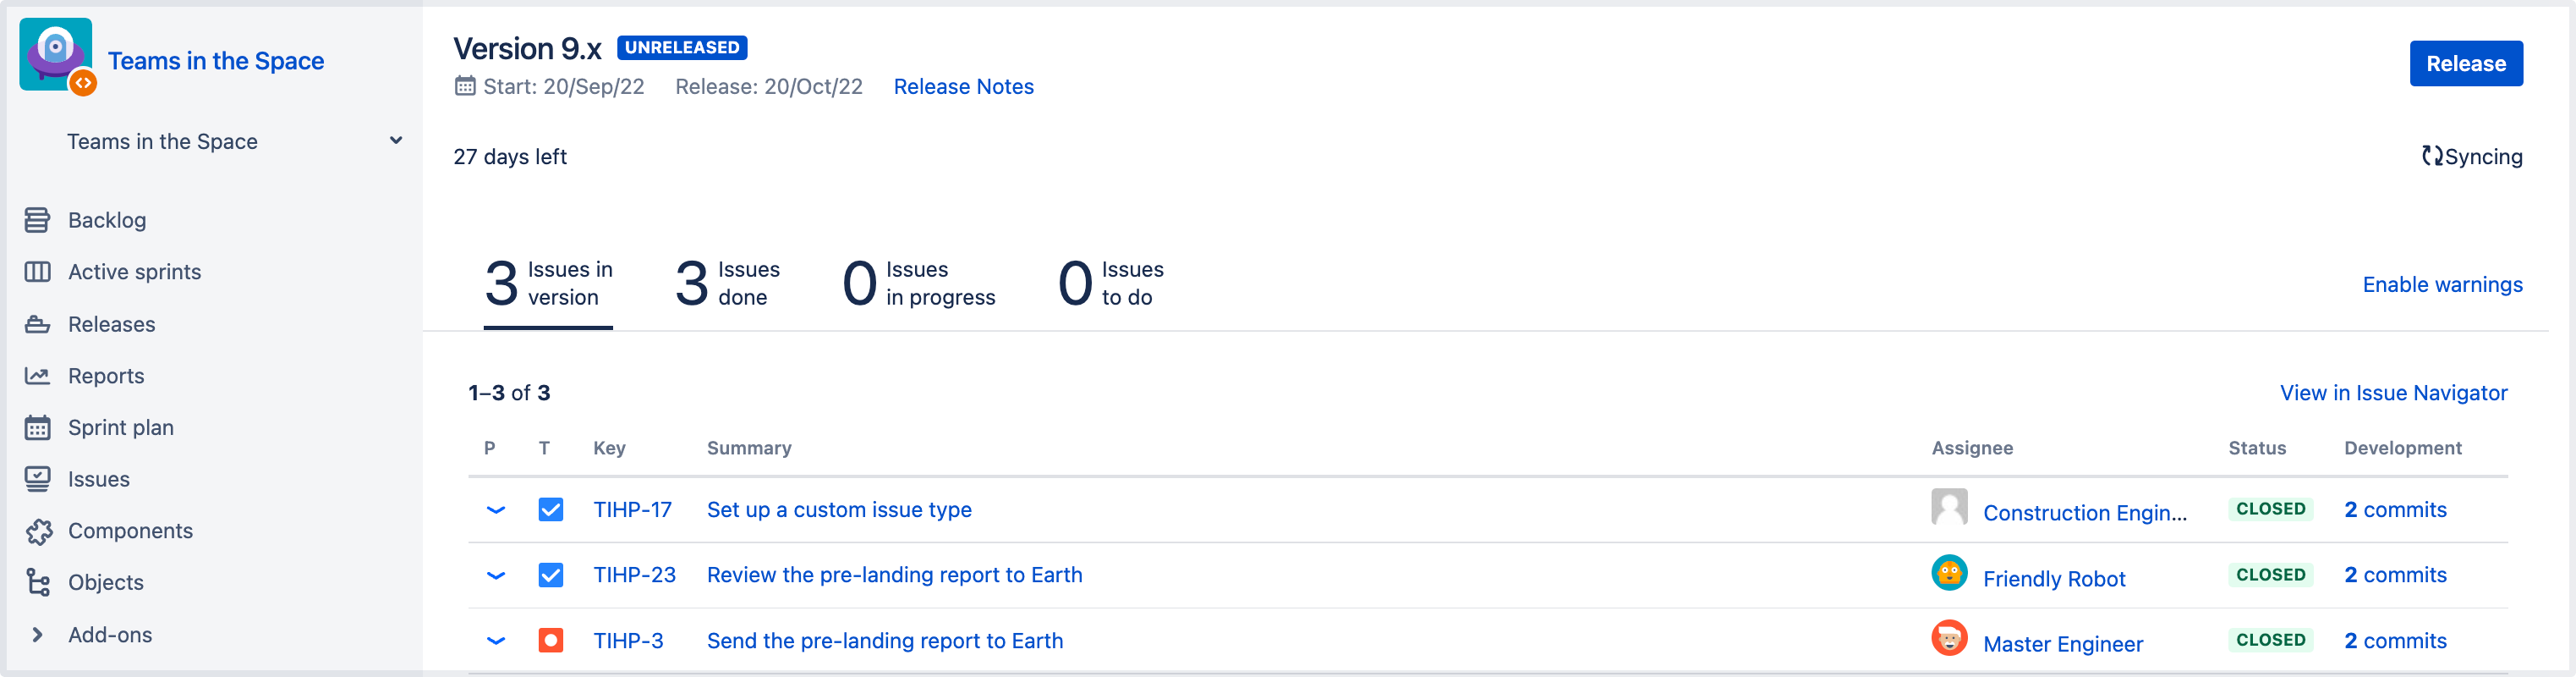Click task type checkbox icon for TIHP-17

550,510
